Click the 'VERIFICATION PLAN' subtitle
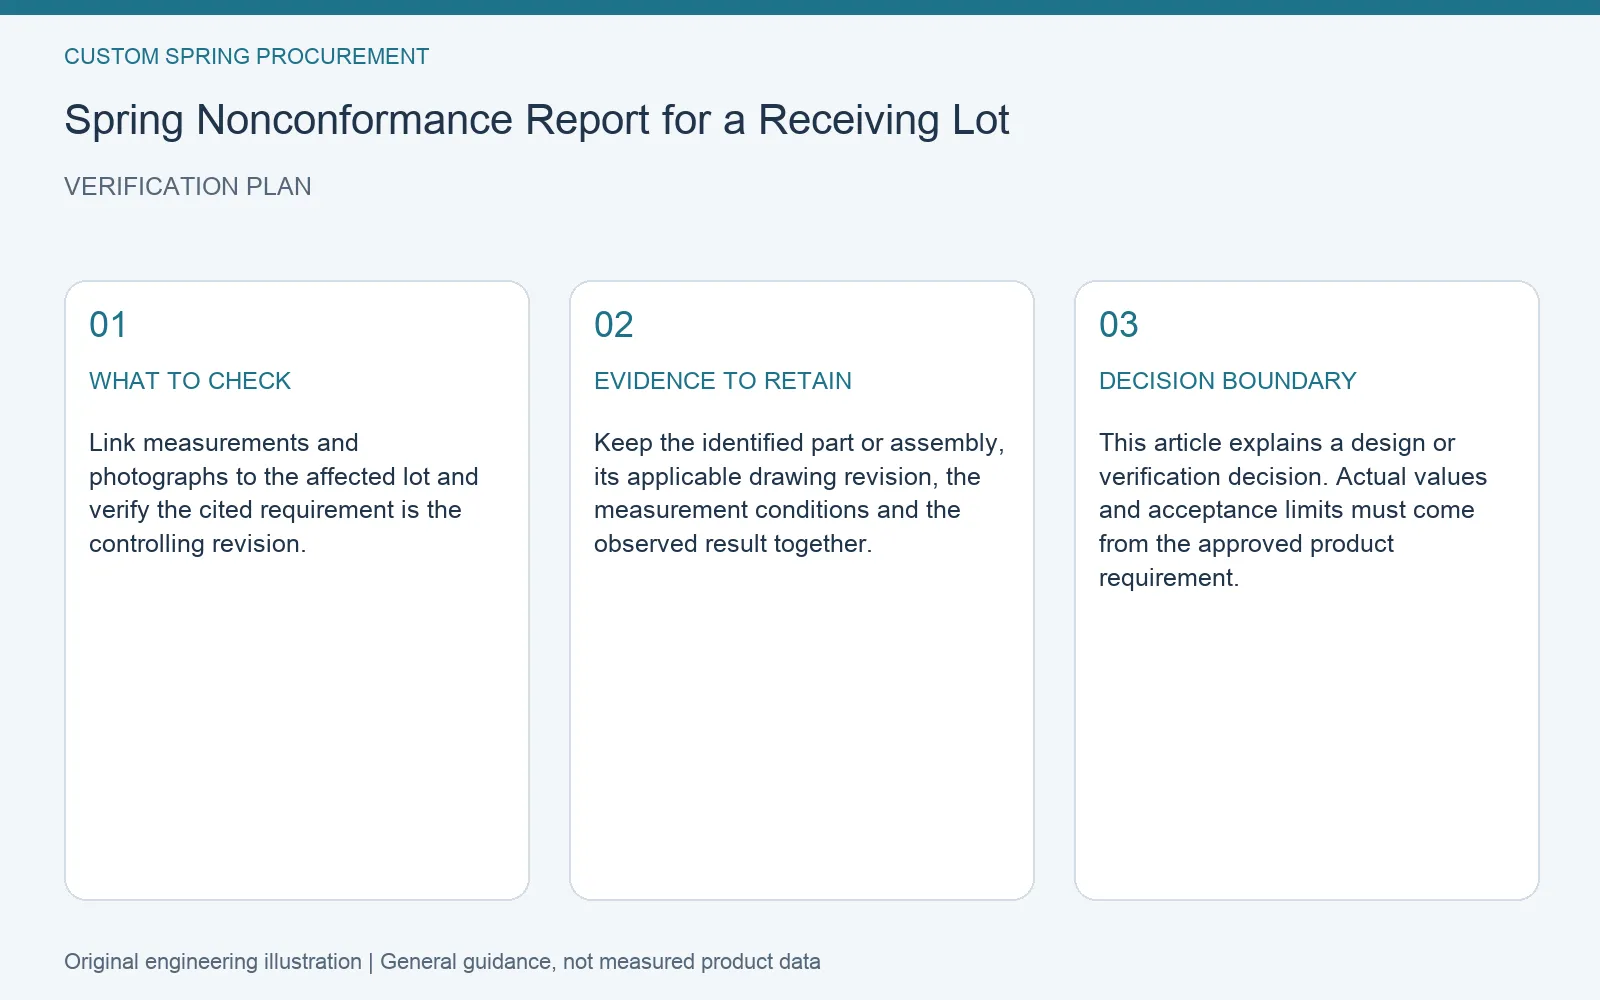This screenshot has height=1000, width=1600. 188,187
